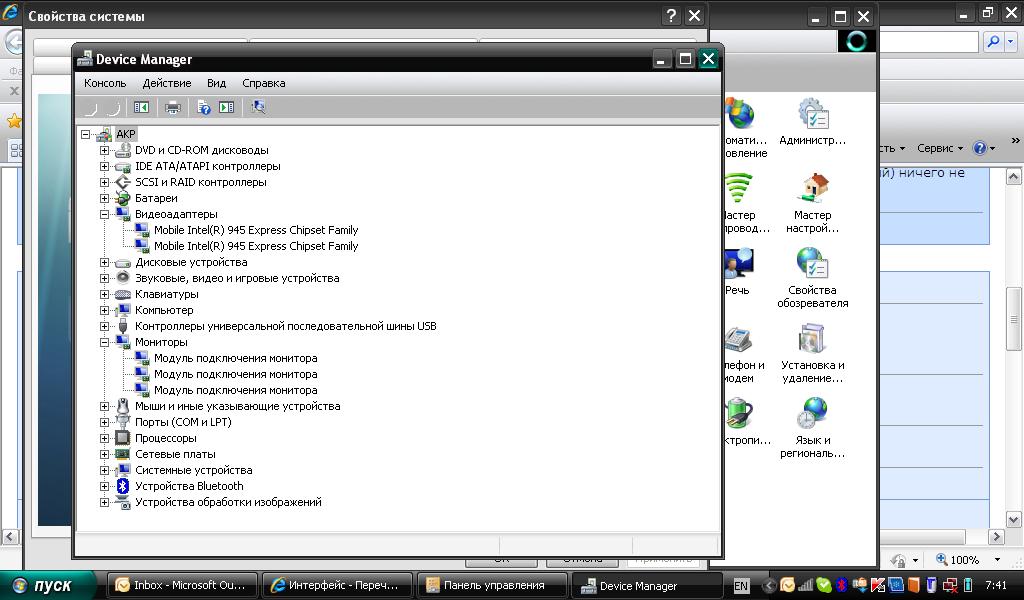Click the Батареи battery icon
The image size is (1024, 600).
pos(123,198)
